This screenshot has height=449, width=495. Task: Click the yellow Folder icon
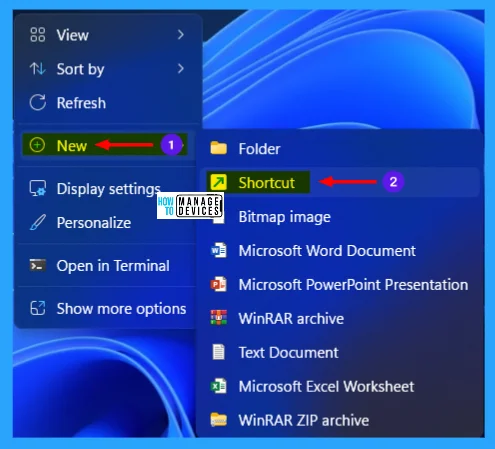(219, 148)
